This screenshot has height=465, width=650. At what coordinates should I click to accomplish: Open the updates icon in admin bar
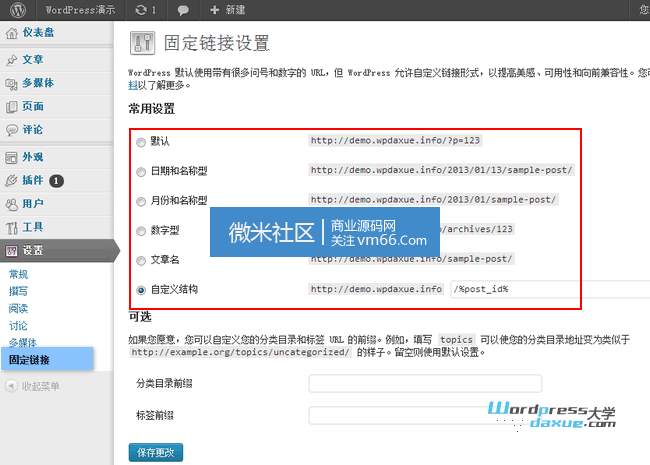tap(141, 10)
